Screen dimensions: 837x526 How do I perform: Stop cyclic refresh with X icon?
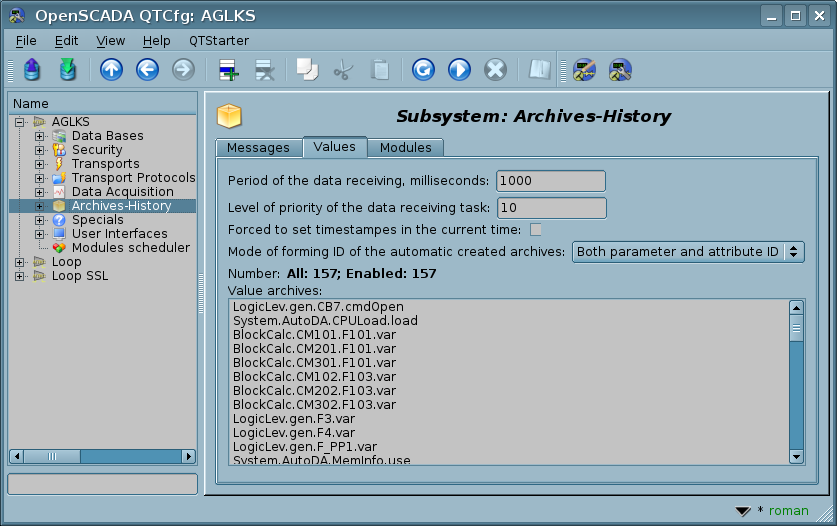[495, 69]
